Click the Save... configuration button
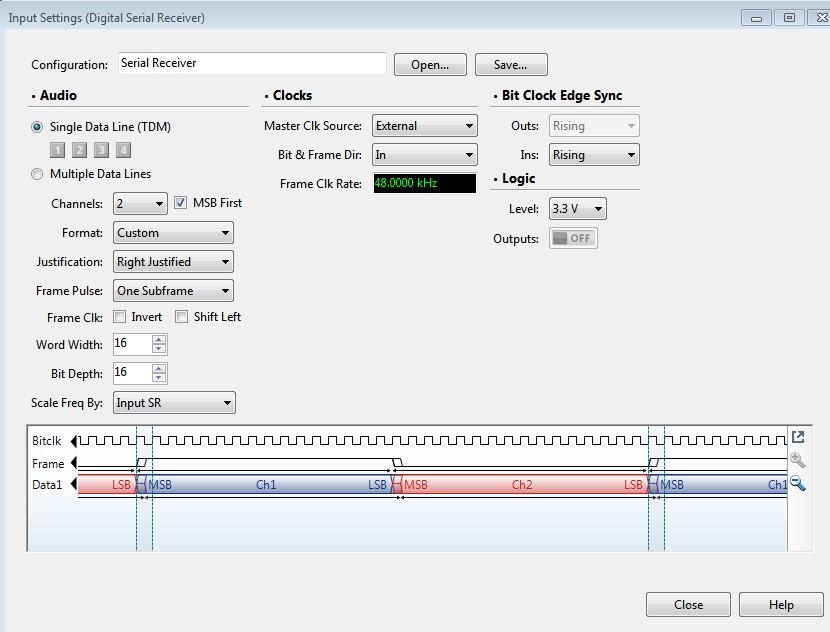Image resolution: width=830 pixels, height=632 pixels. click(511, 65)
